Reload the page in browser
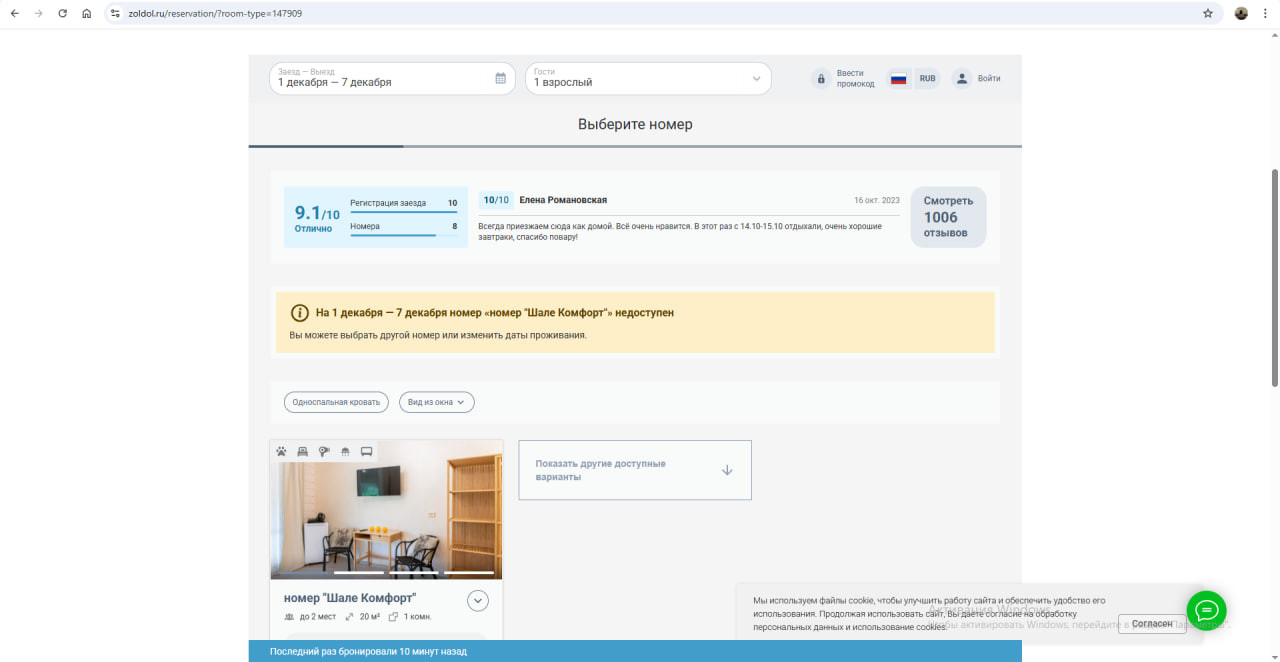Image resolution: width=1280 pixels, height=662 pixels. point(62,14)
